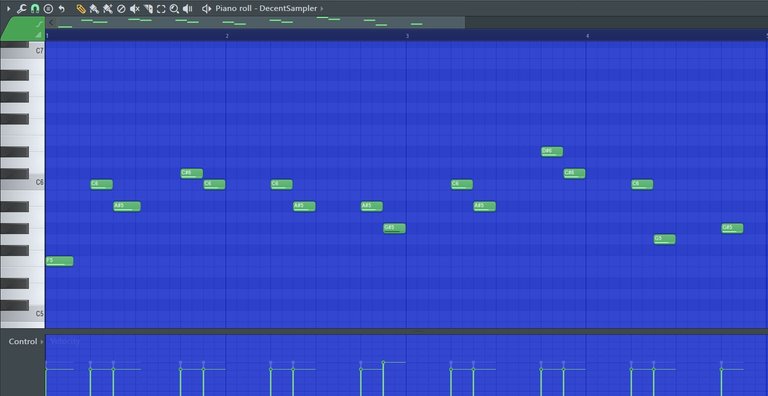
Task: Open the piano roll options arrow menu
Action: click(x=8, y=8)
